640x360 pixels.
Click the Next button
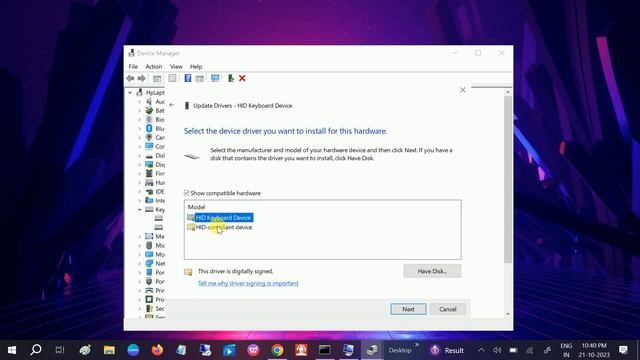408,309
